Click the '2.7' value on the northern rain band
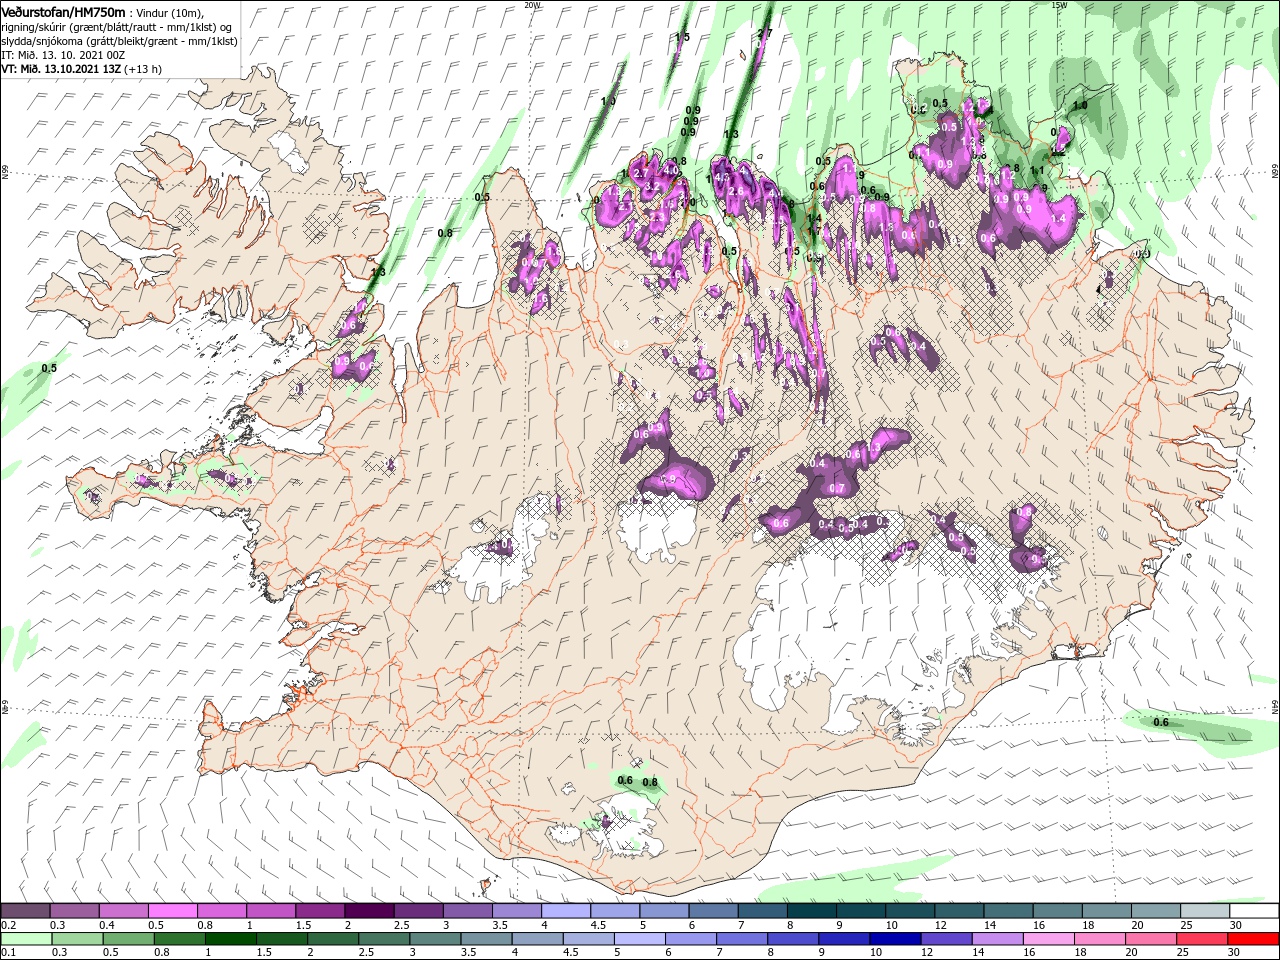The height and width of the screenshot is (960, 1280). (x=766, y=33)
